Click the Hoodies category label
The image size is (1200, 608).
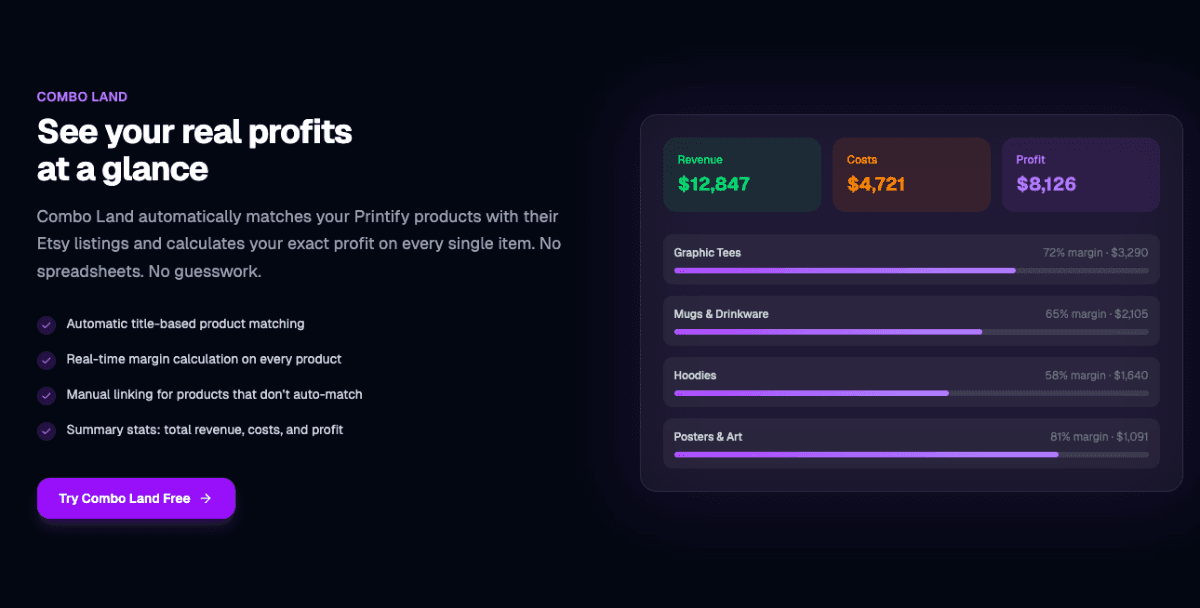(x=695, y=375)
